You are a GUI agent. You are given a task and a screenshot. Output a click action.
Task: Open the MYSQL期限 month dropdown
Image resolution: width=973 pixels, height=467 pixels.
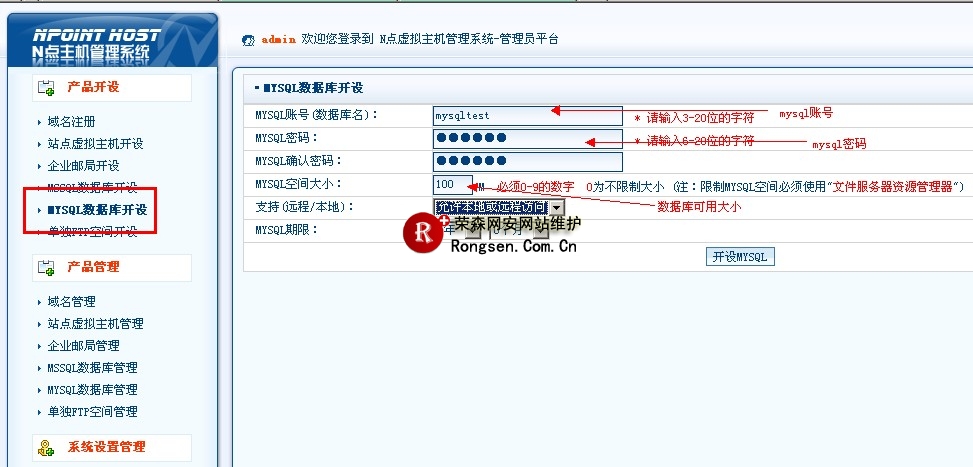coord(541,231)
